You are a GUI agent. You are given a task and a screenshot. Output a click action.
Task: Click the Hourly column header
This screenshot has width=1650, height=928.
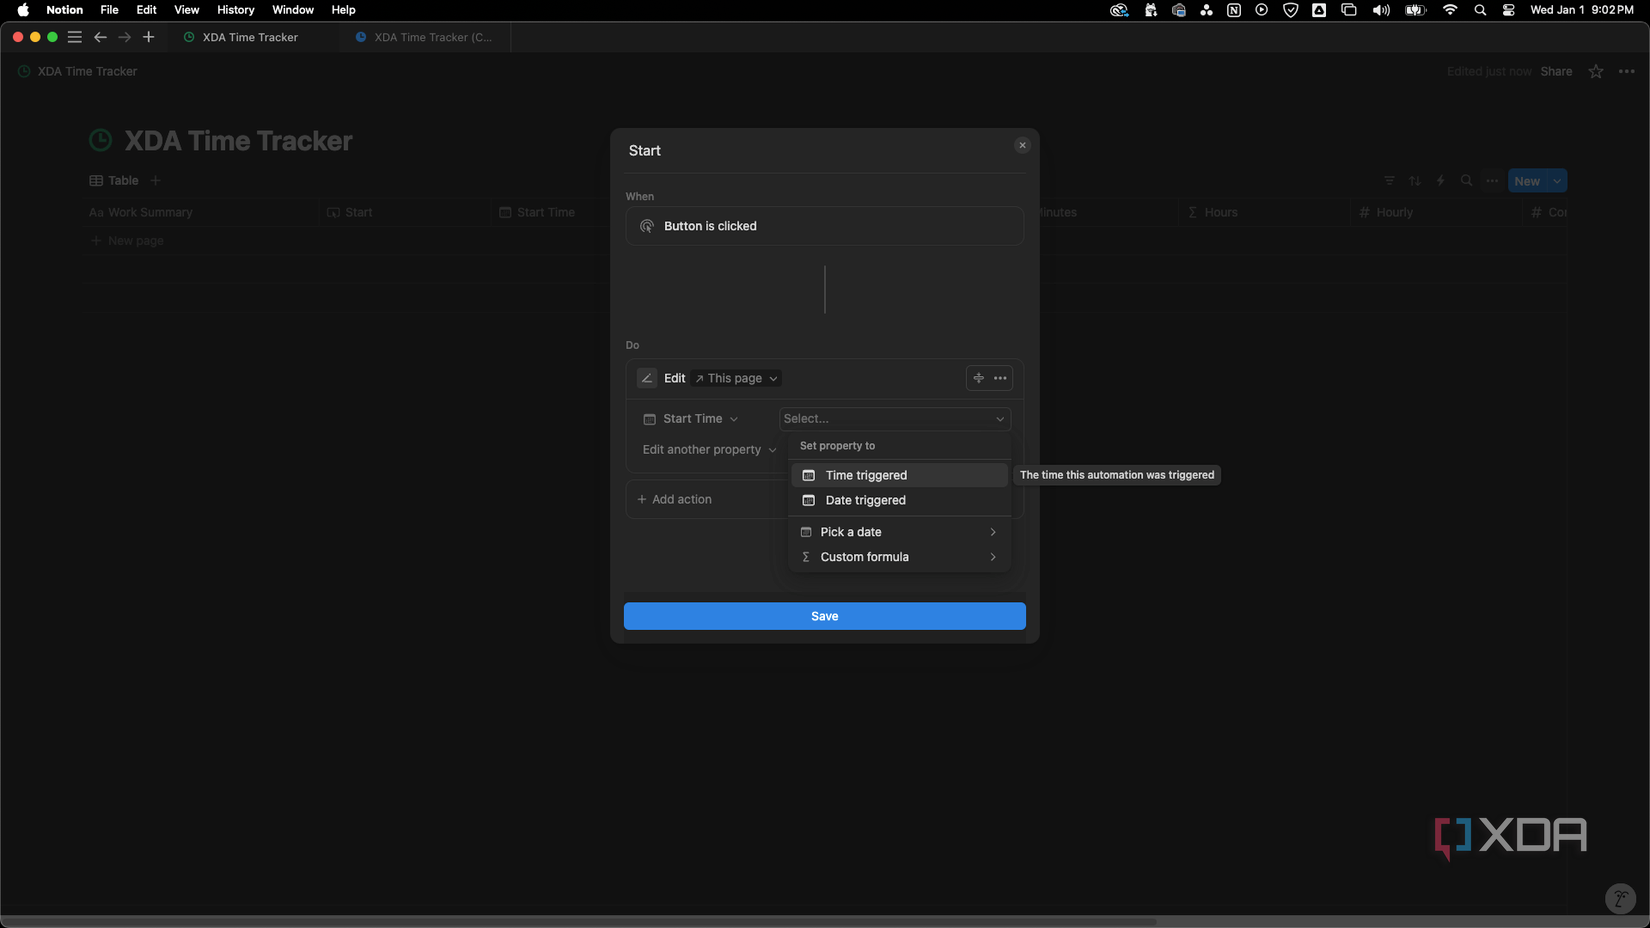(x=1435, y=212)
